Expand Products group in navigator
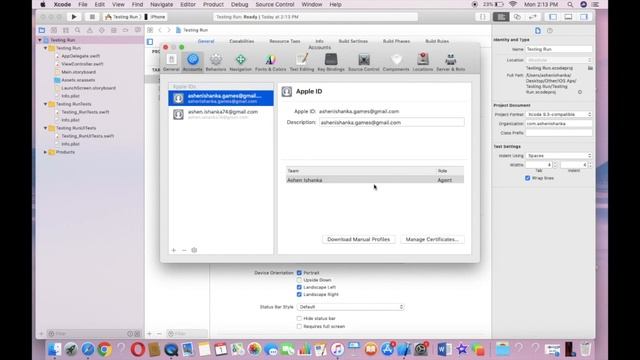The image size is (640, 360). [x=45, y=152]
